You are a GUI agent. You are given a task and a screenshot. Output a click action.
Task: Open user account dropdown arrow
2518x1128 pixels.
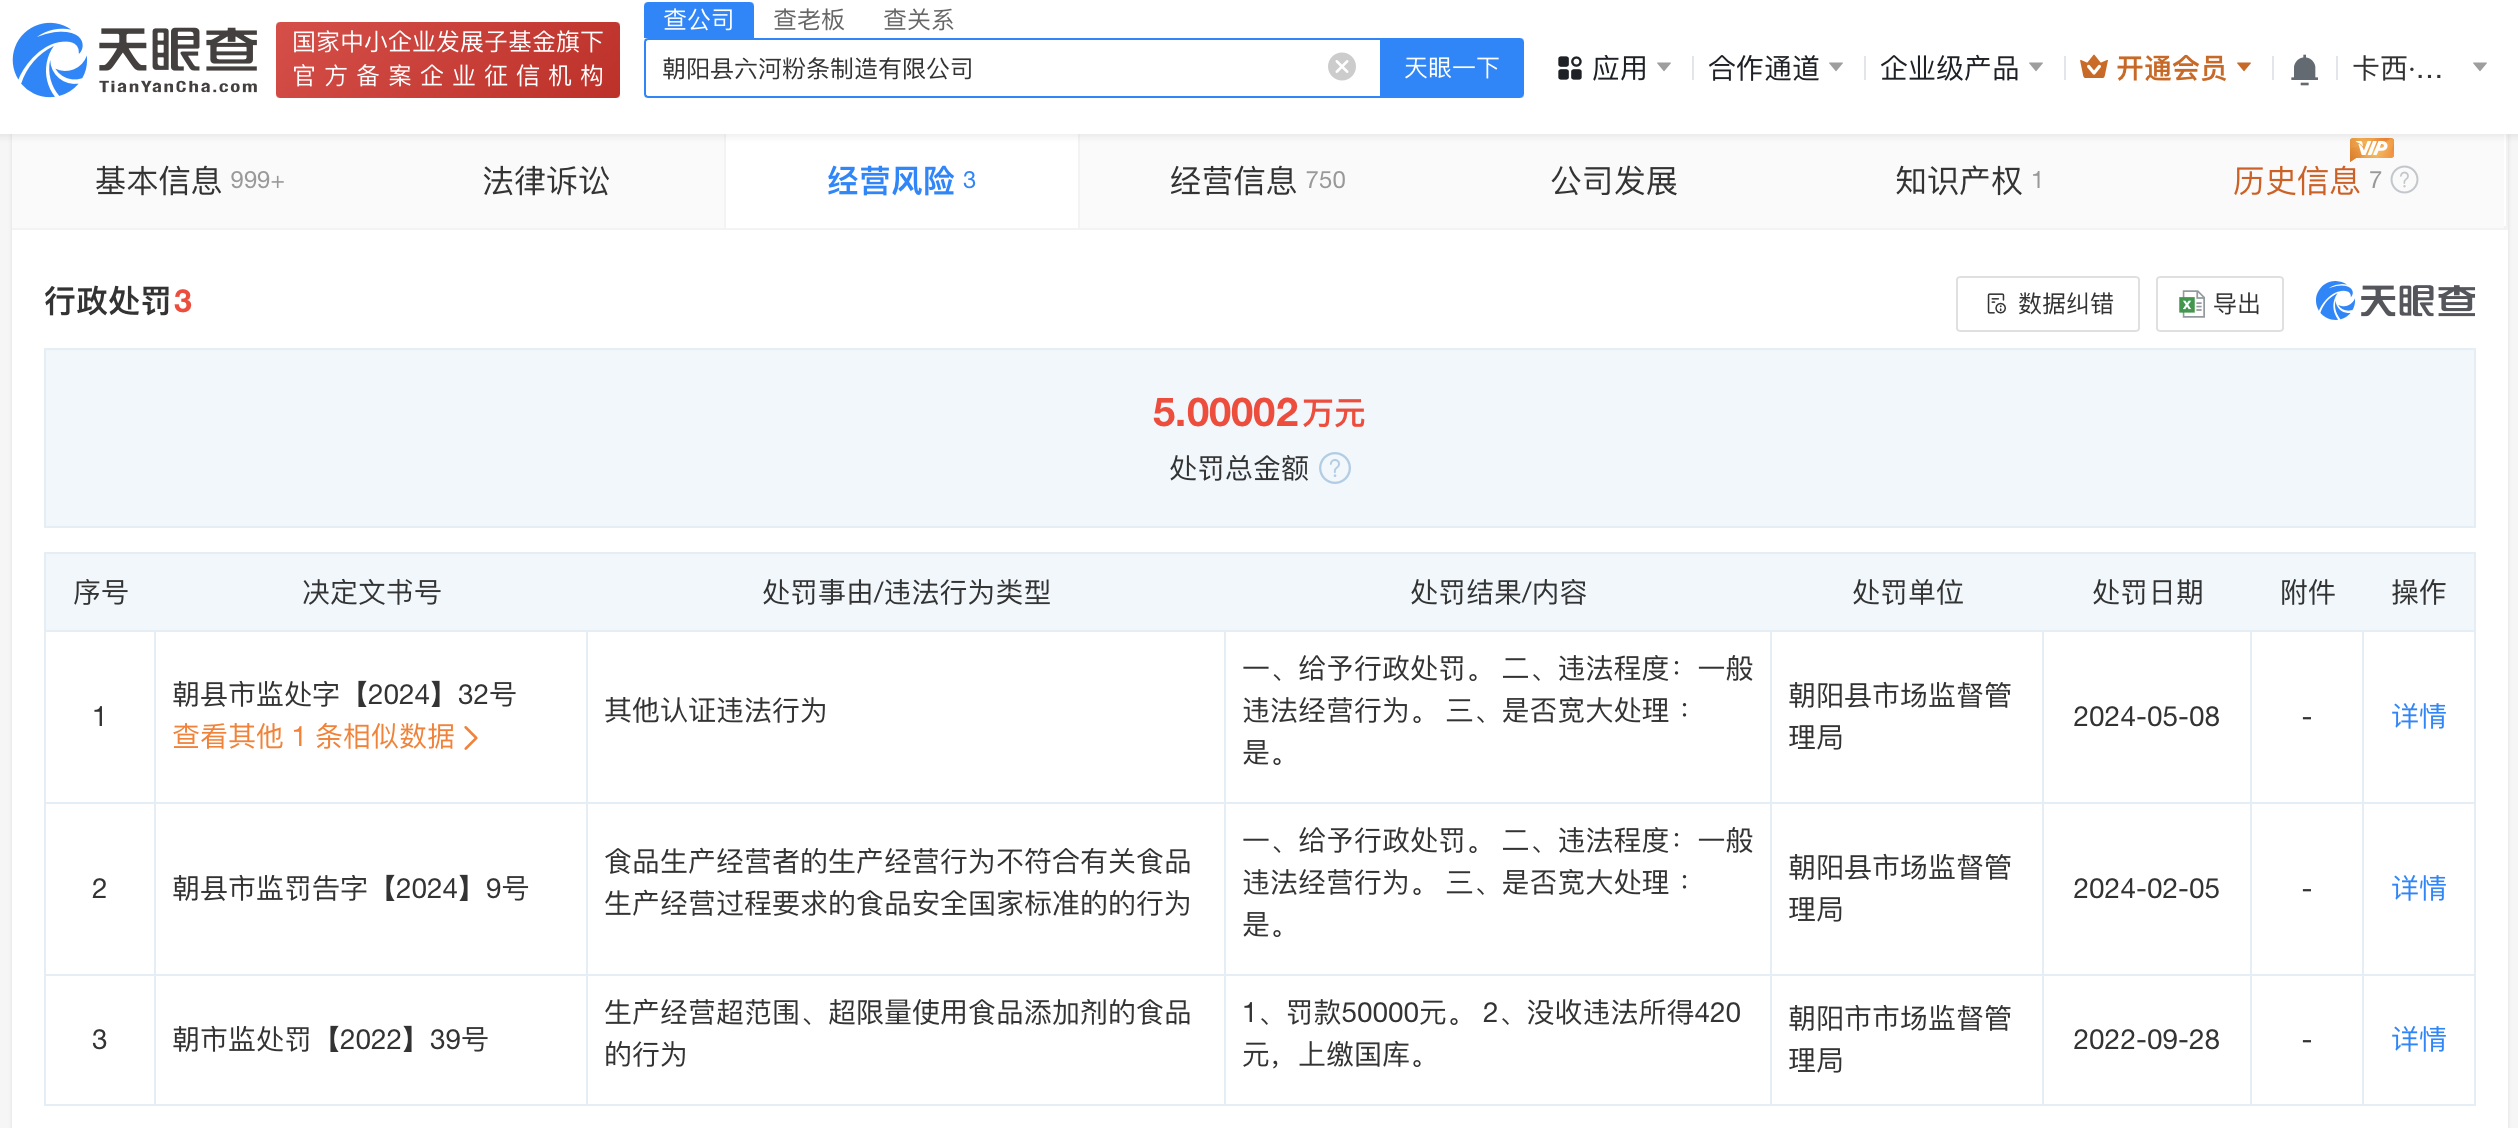tap(2479, 68)
